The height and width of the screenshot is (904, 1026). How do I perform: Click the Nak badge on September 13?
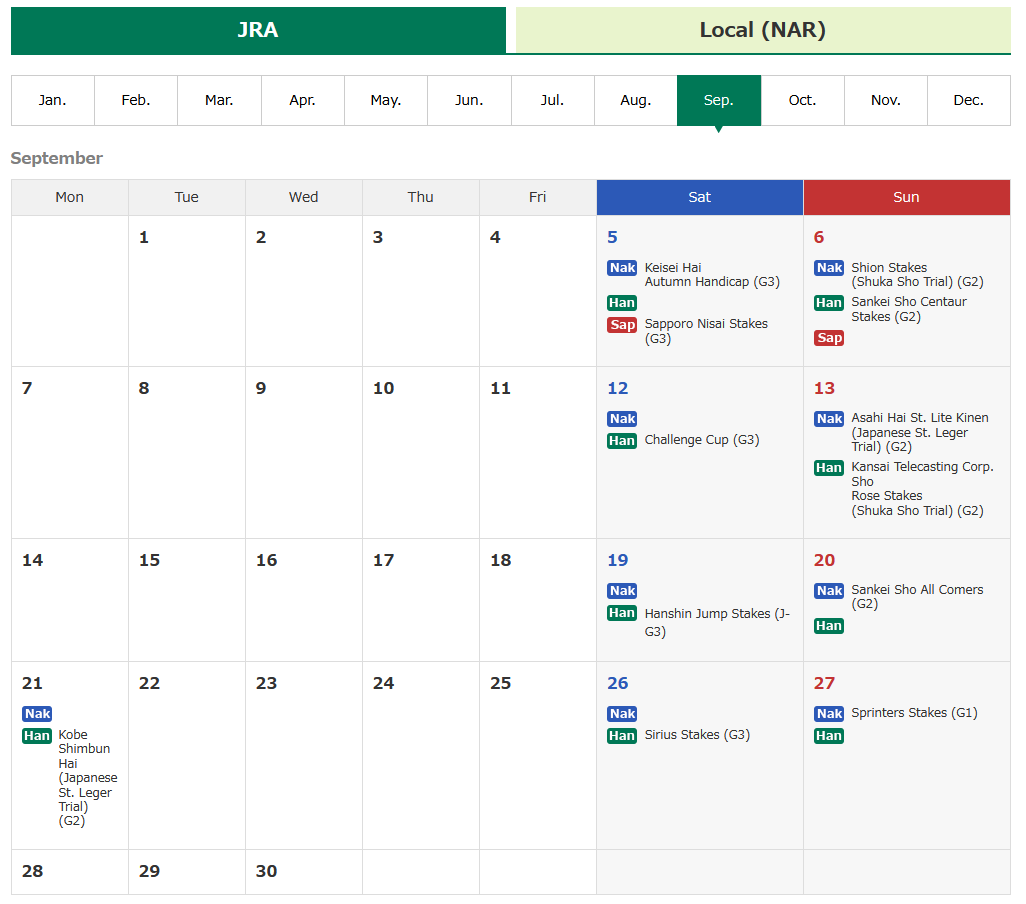tap(829, 419)
